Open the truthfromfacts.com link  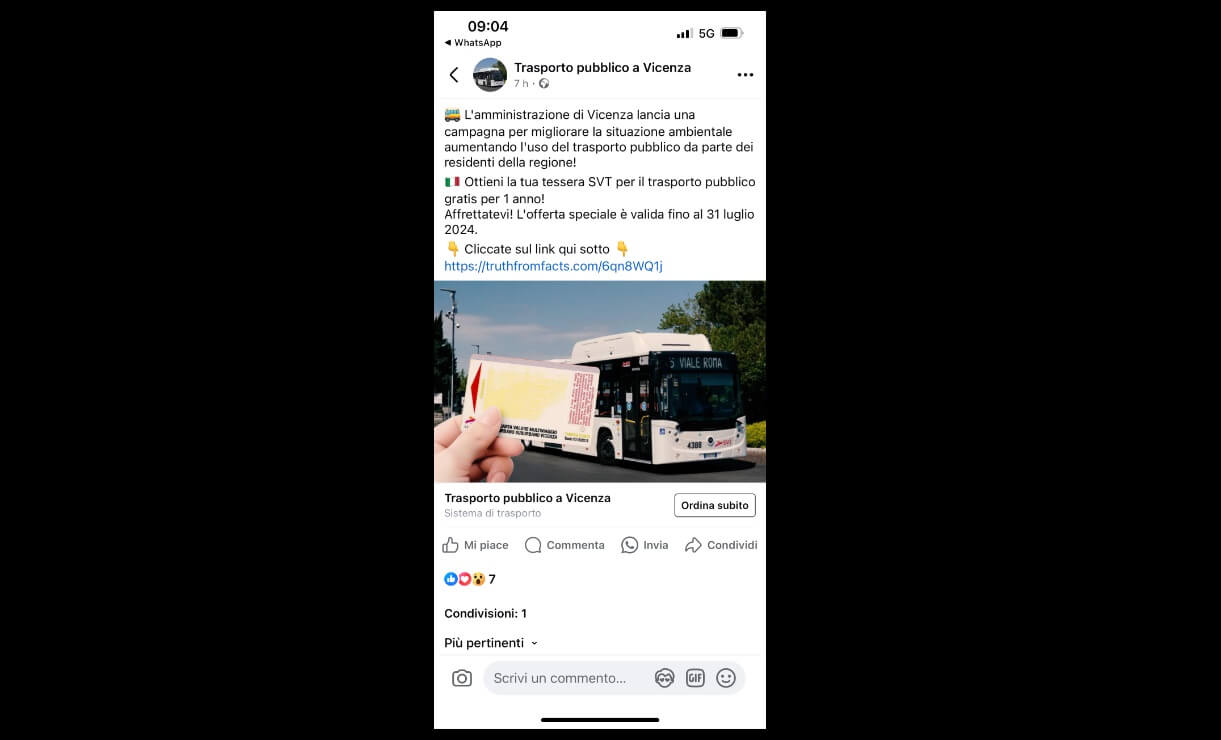553,266
